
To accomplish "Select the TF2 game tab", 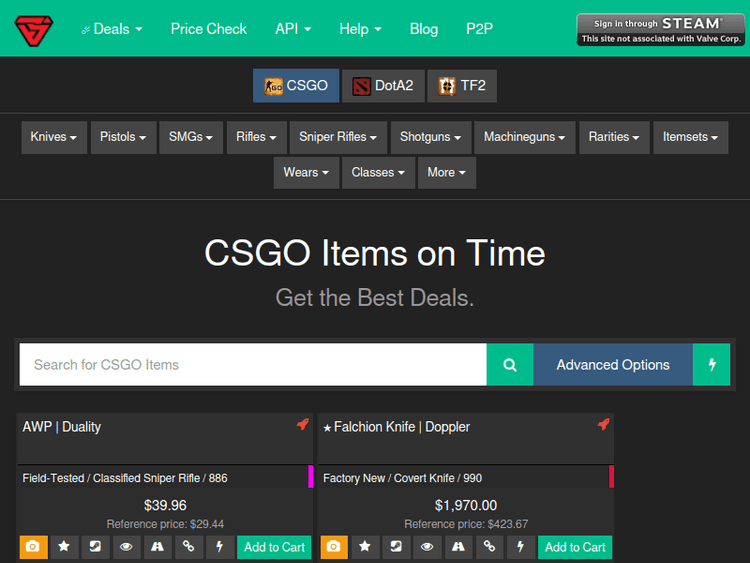I will 462,86.
